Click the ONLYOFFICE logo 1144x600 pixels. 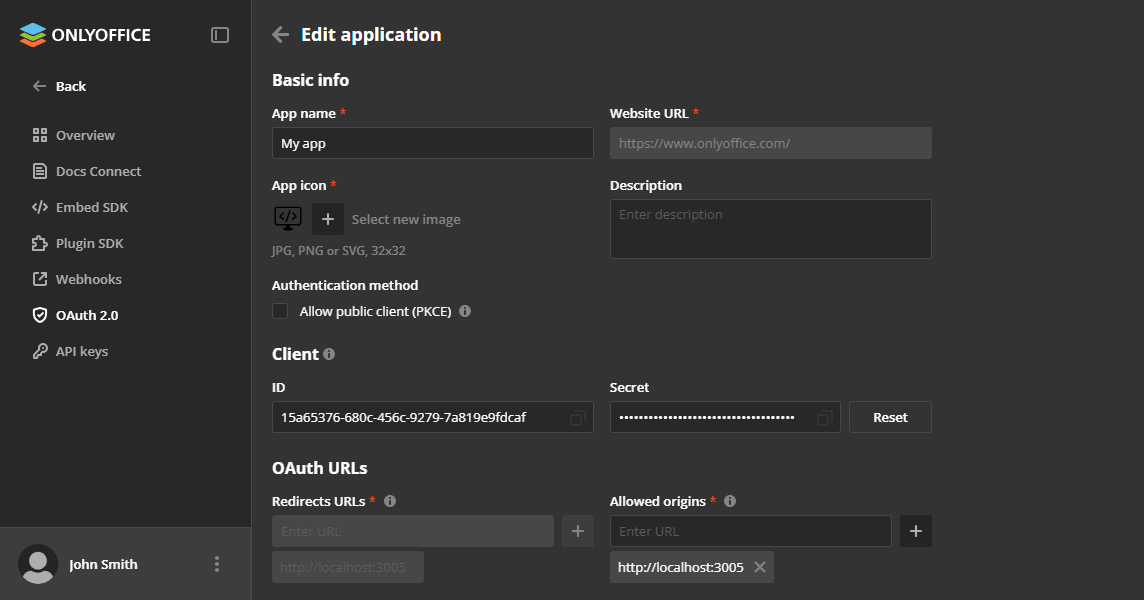click(x=85, y=35)
